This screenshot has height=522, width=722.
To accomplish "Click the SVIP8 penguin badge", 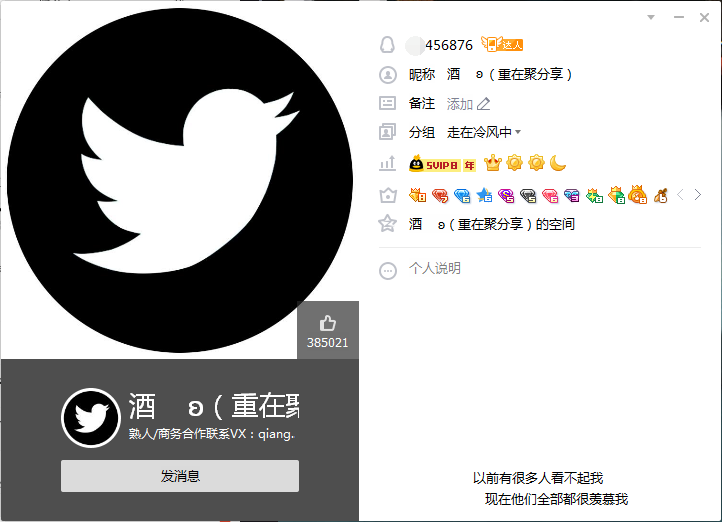I will [x=434, y=164].
